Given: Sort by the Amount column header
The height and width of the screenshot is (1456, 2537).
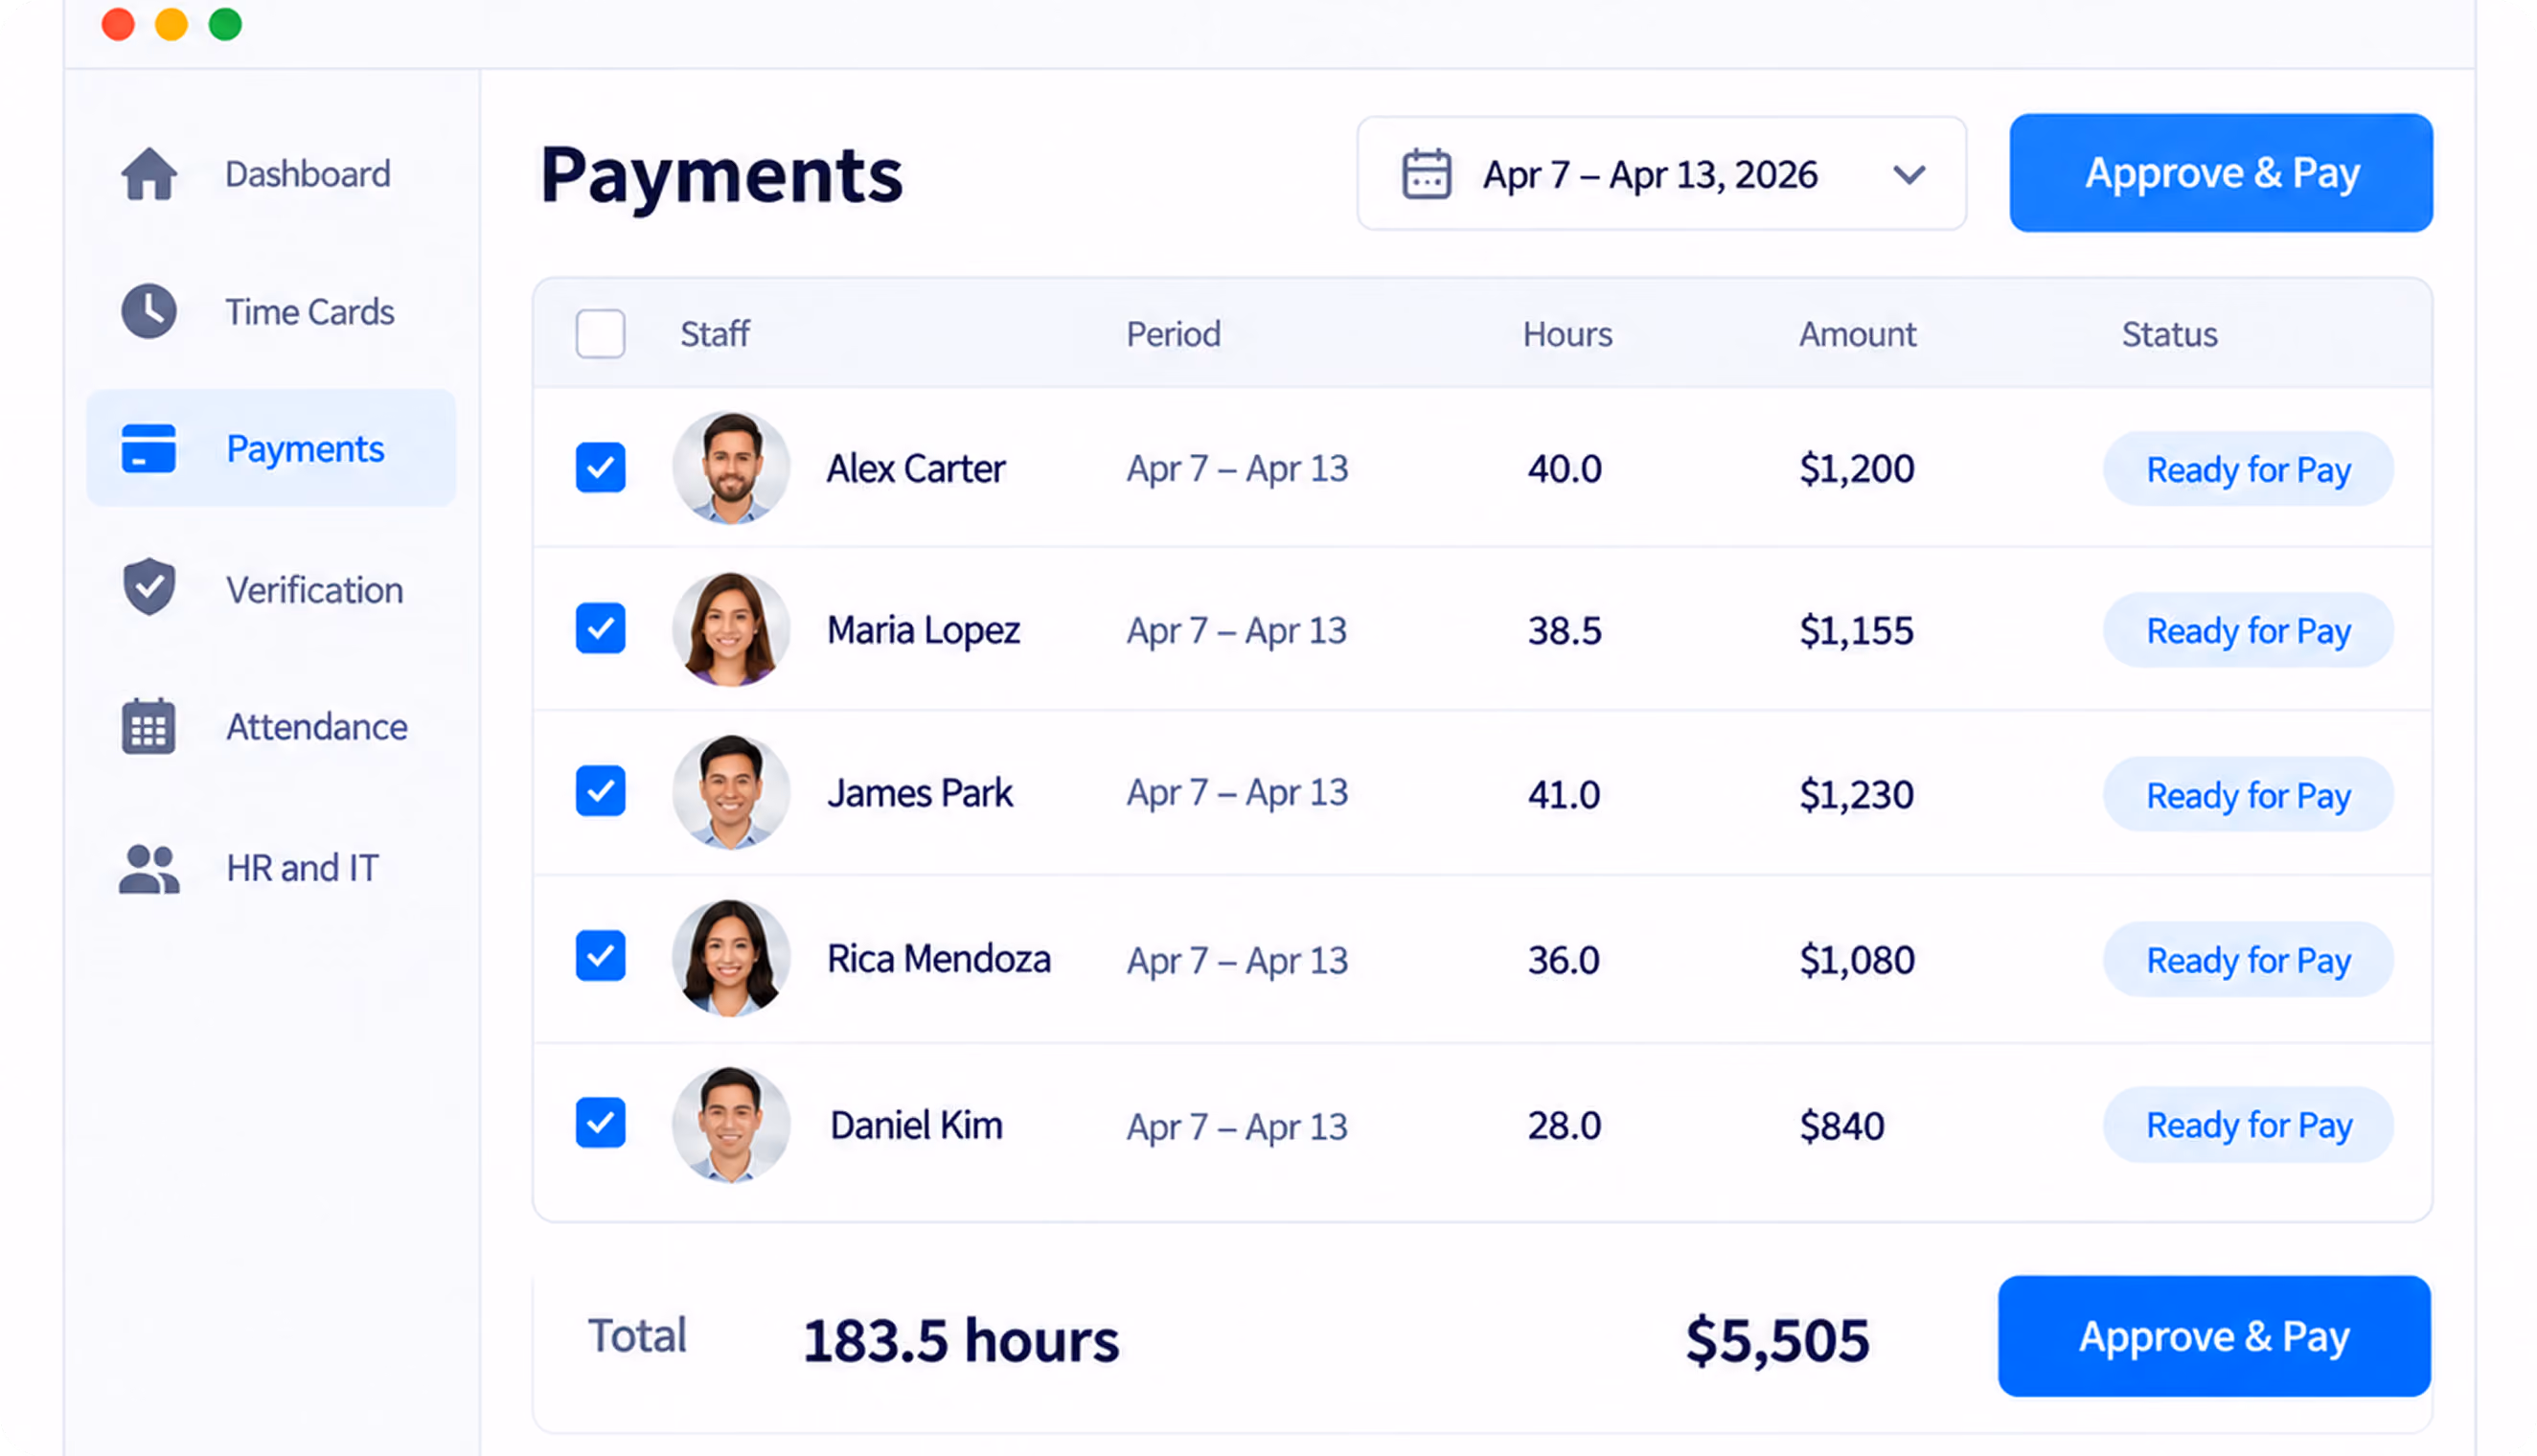Looking at the screenshot, I should pos(1858,334).
